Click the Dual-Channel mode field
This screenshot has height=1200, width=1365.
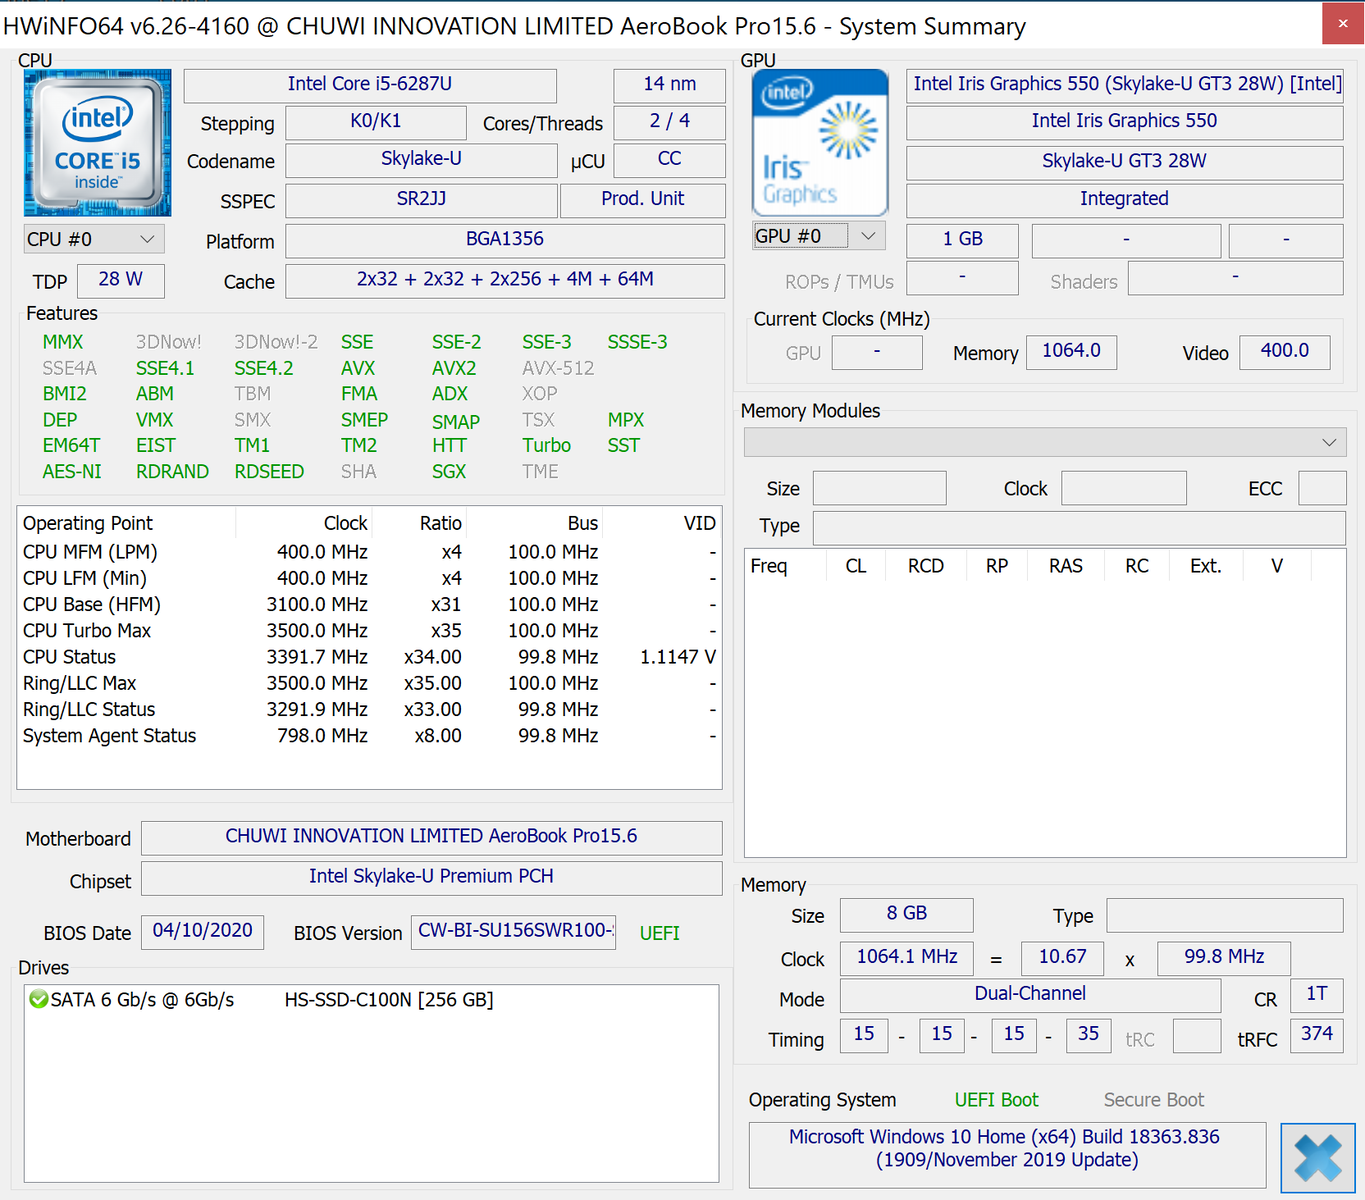pyautogui.click(x=1030, y=995)
